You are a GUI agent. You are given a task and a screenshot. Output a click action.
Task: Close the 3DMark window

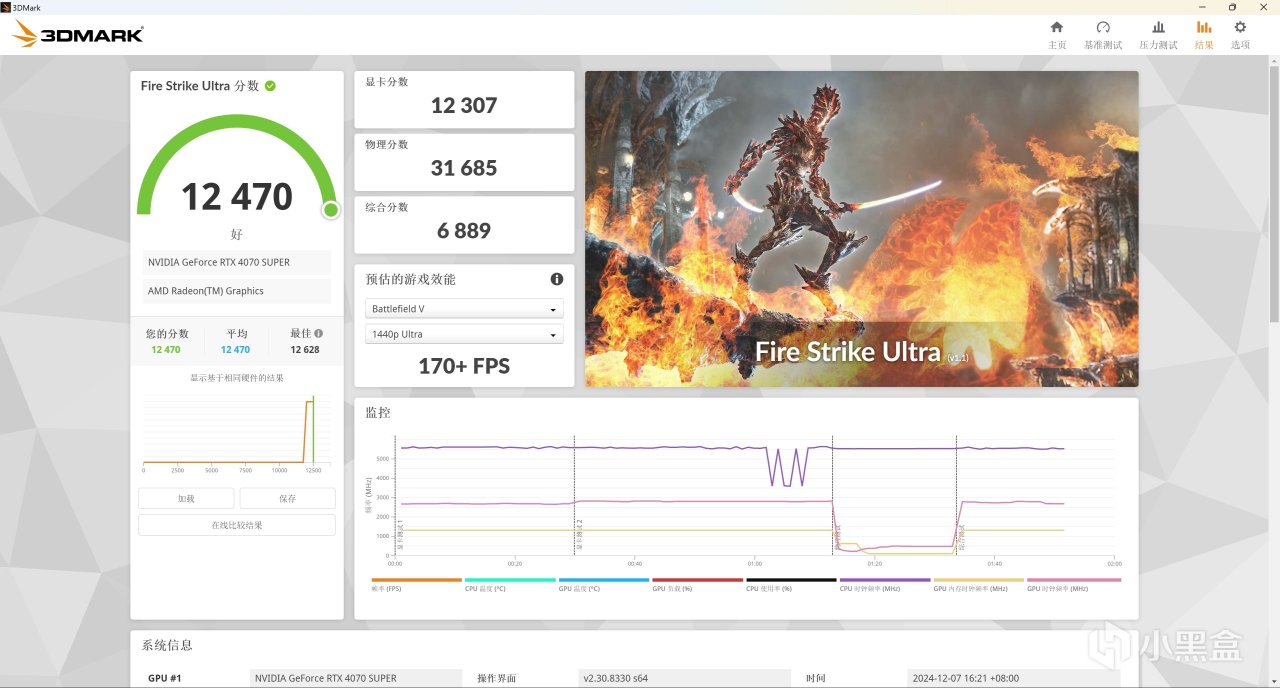click(x=1264, y=6)
